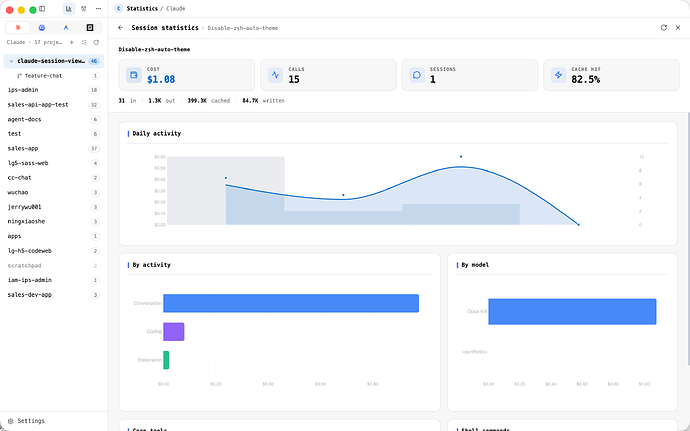The height and width of the screenshot is (431, 690).
Task: Open the sales-api-app-test project
Action: tap(54, 105)
